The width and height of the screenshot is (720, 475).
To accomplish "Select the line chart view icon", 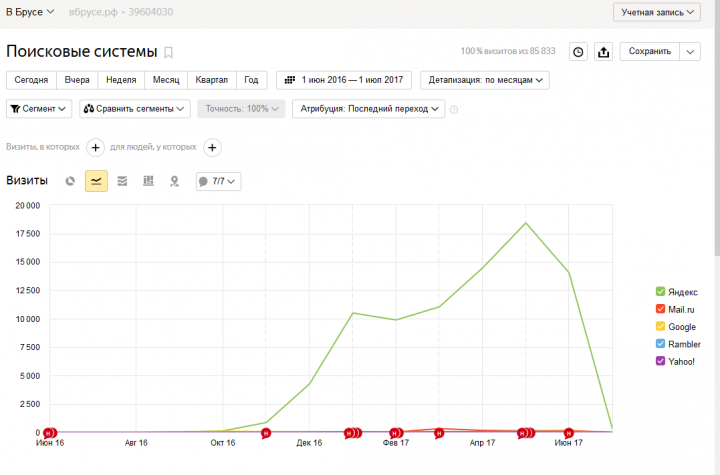I will 96,181.
